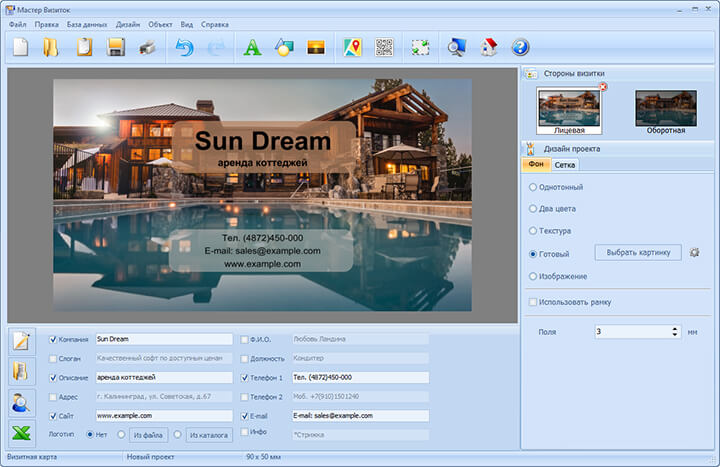Click the map marker toolbar icon

352,46
